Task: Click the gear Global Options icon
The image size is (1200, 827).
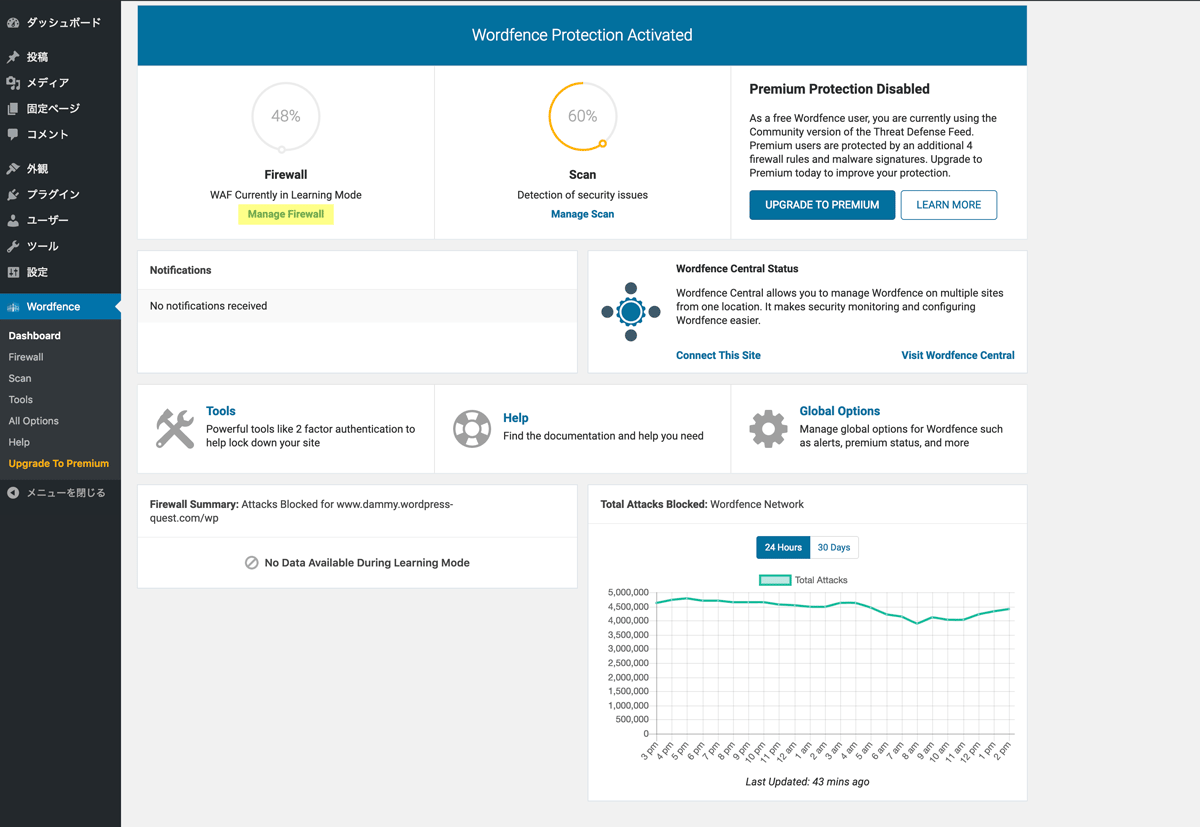Action: tap(768, 428)
